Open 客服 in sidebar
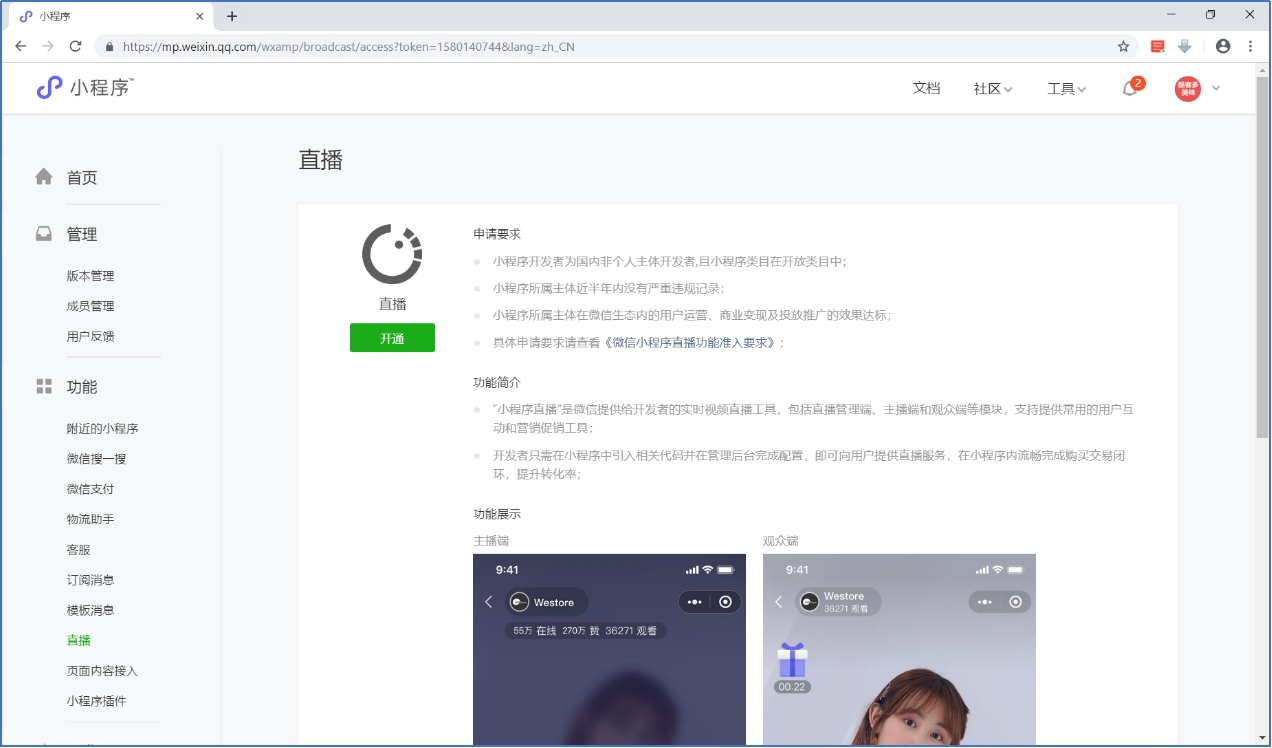The height and width of the screenshot is (748, 1272). tap(79, 550)
